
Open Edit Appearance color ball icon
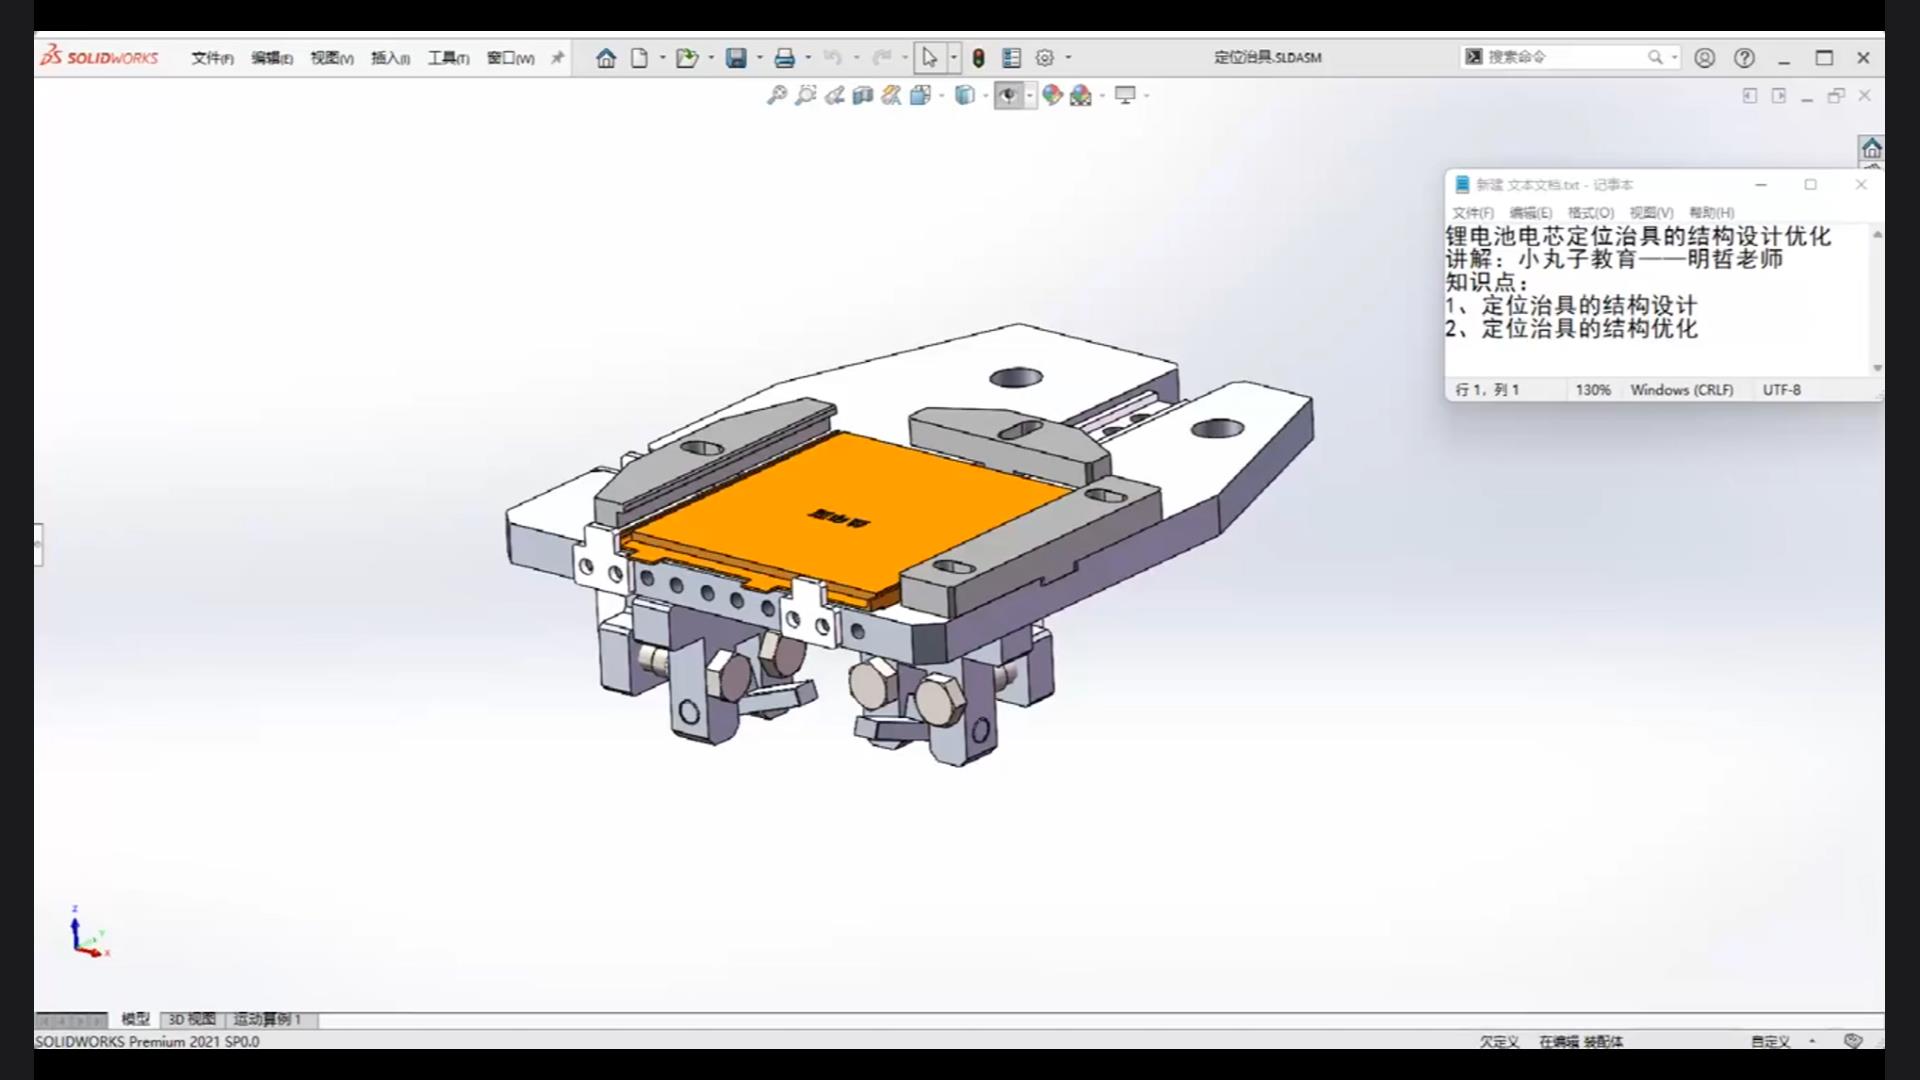(x=1052, y=95)
